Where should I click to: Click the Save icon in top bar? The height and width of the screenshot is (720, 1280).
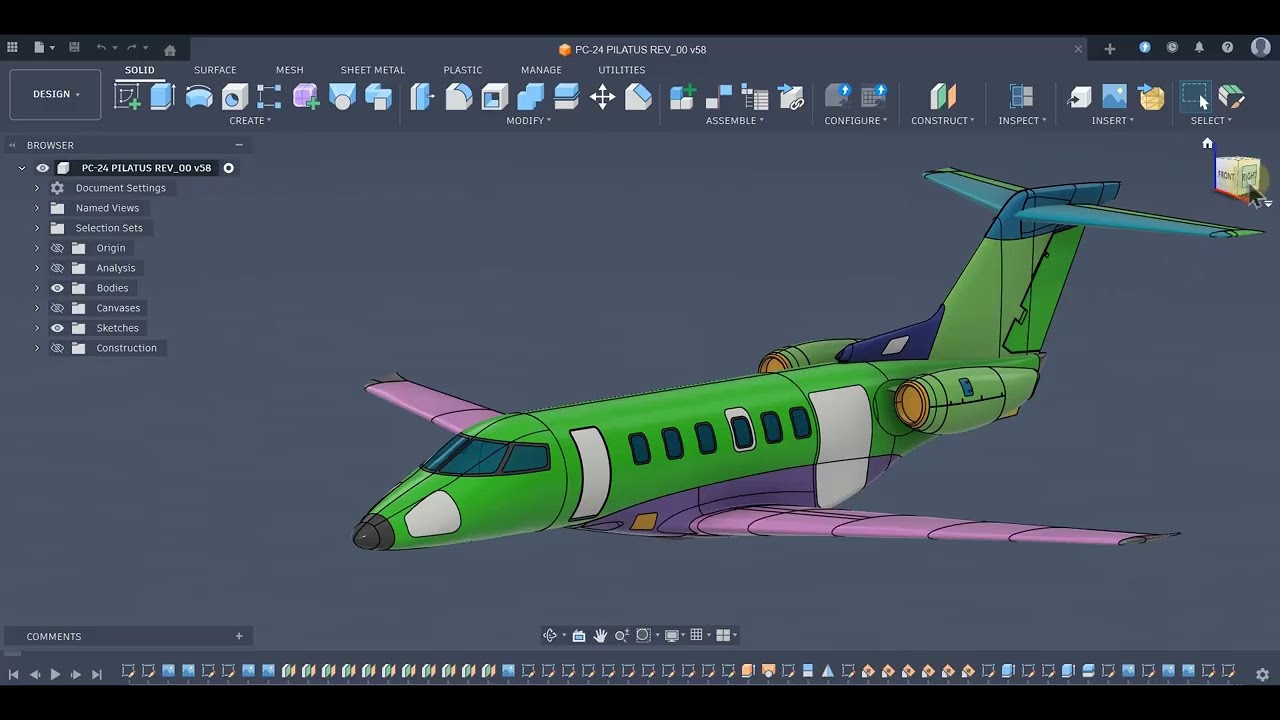coord(74,47)
